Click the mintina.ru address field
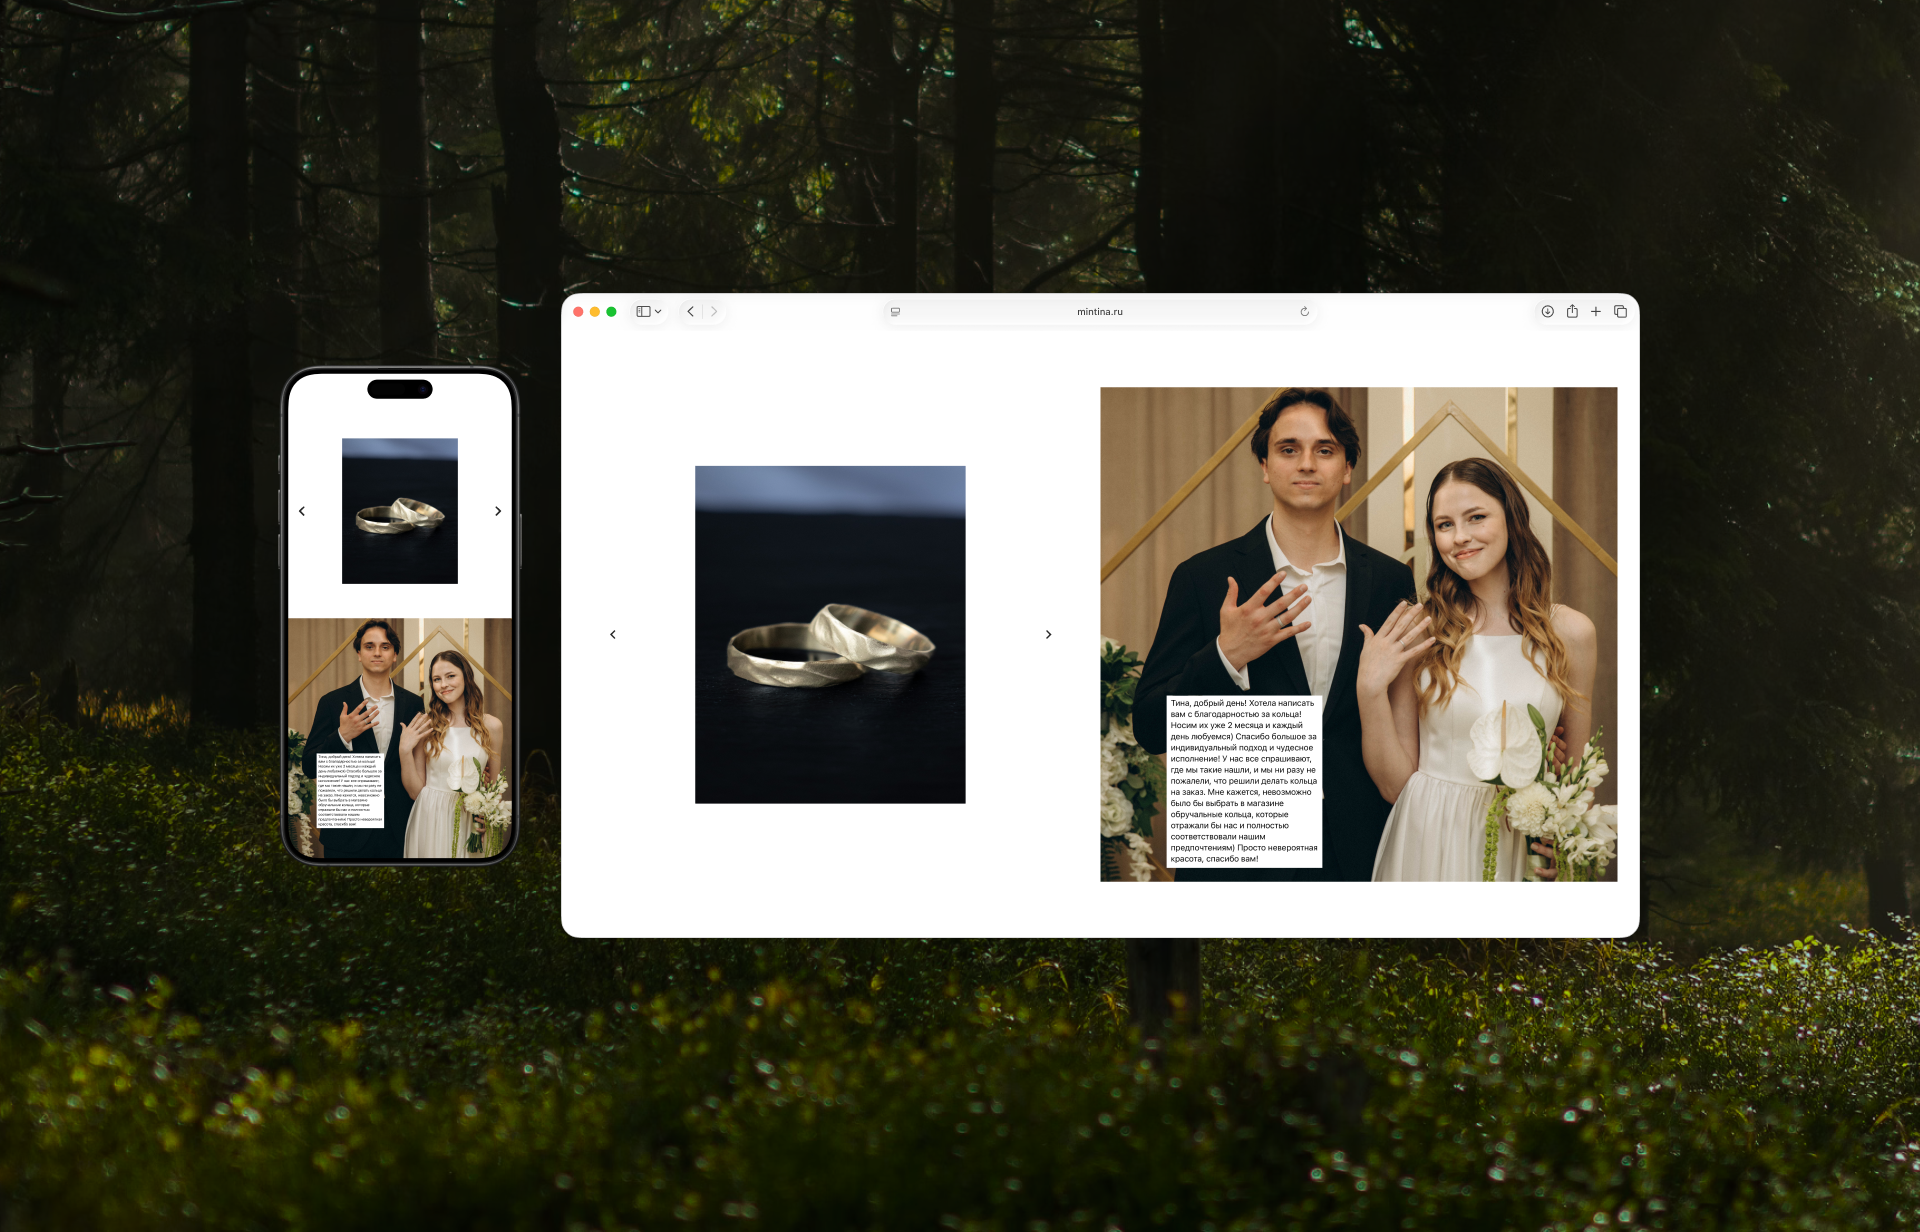The width and height of the screenshot is (1920, 1232). [1099, 312]
